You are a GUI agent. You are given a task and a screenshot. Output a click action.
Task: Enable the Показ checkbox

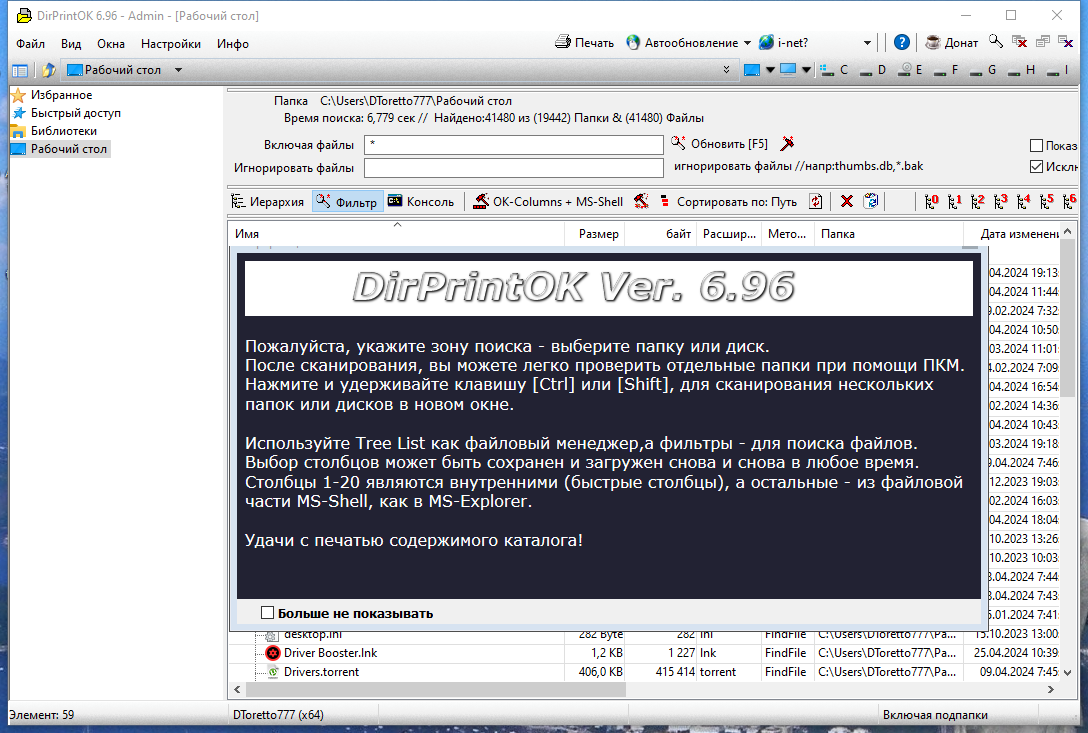[1037, 145]
